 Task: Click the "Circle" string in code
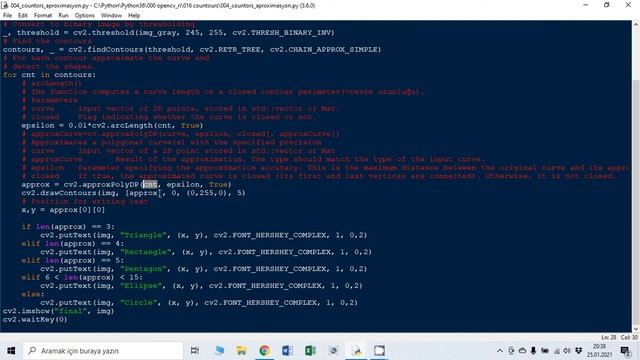139,302
